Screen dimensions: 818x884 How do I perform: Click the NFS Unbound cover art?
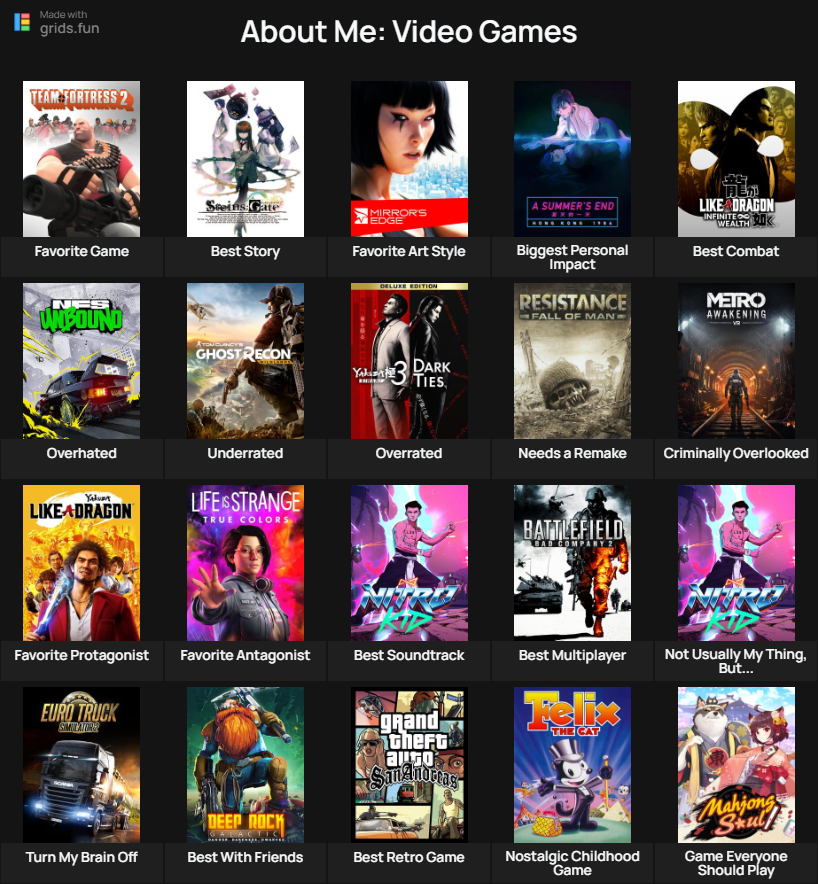[x=82, y=361]
